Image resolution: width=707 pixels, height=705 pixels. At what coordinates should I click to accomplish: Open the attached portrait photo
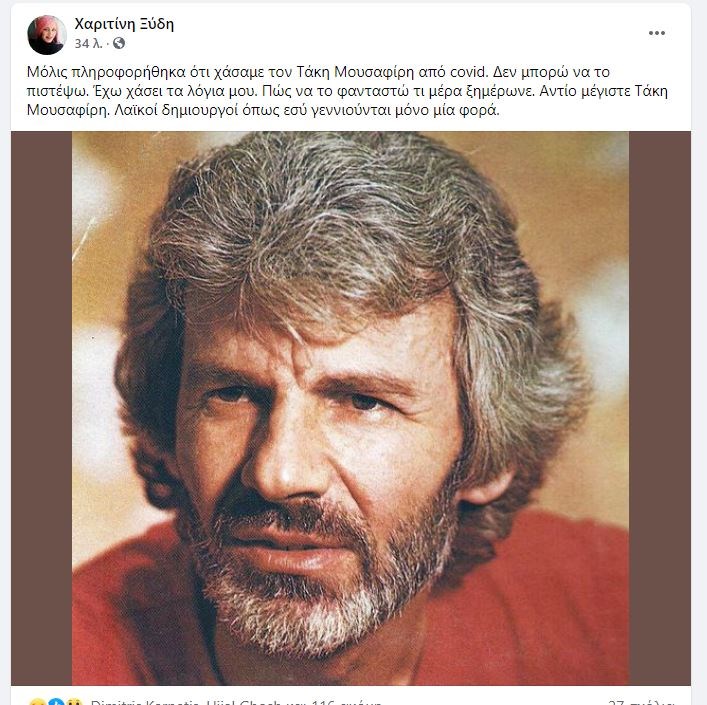point(350,408)
